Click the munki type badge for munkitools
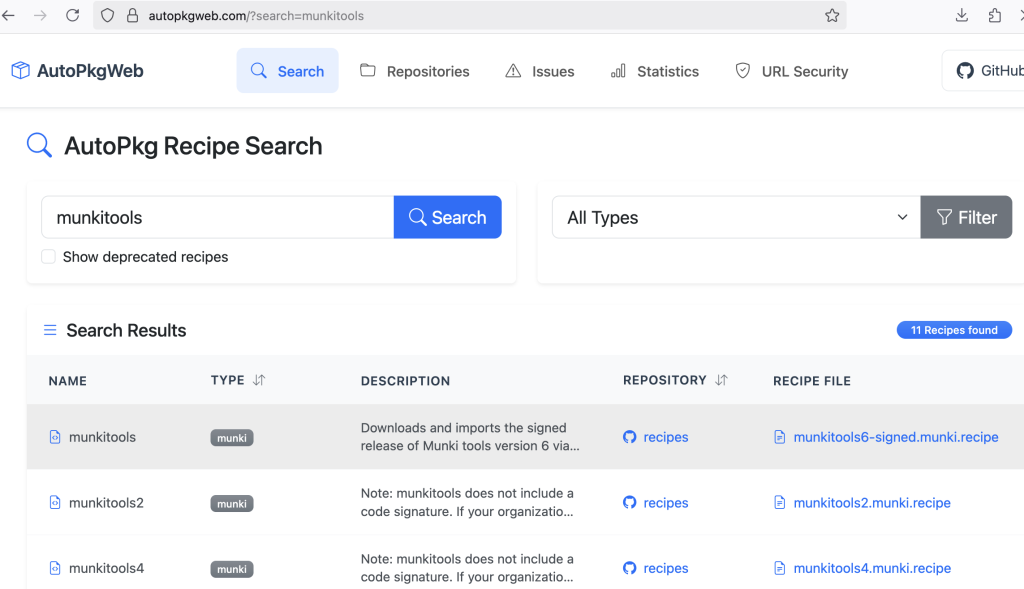Screen dimensions: 1024x589 pos(232,438)
